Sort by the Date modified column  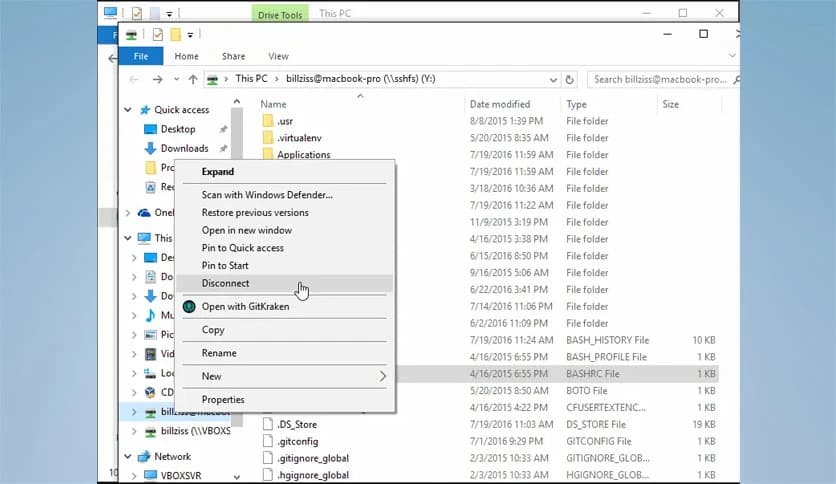(500, 104)
